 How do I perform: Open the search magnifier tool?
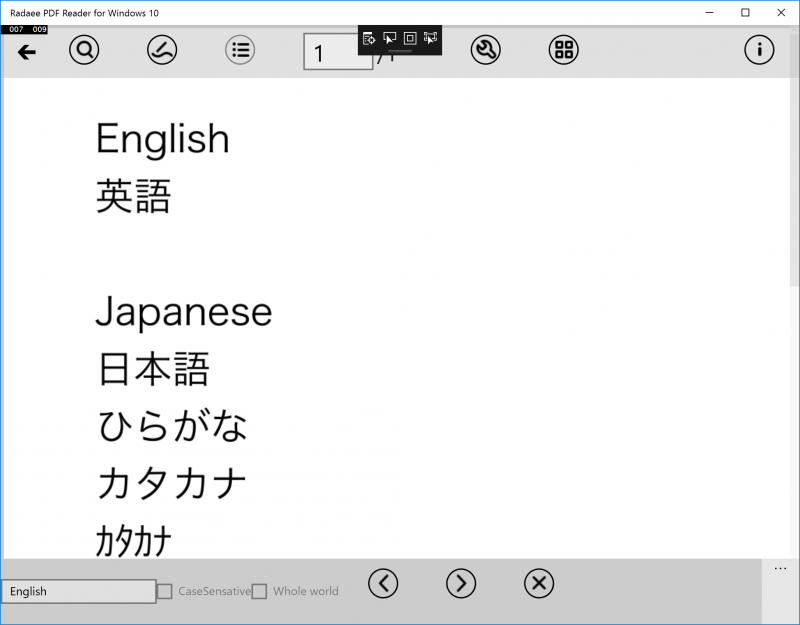tap(84, 50)
